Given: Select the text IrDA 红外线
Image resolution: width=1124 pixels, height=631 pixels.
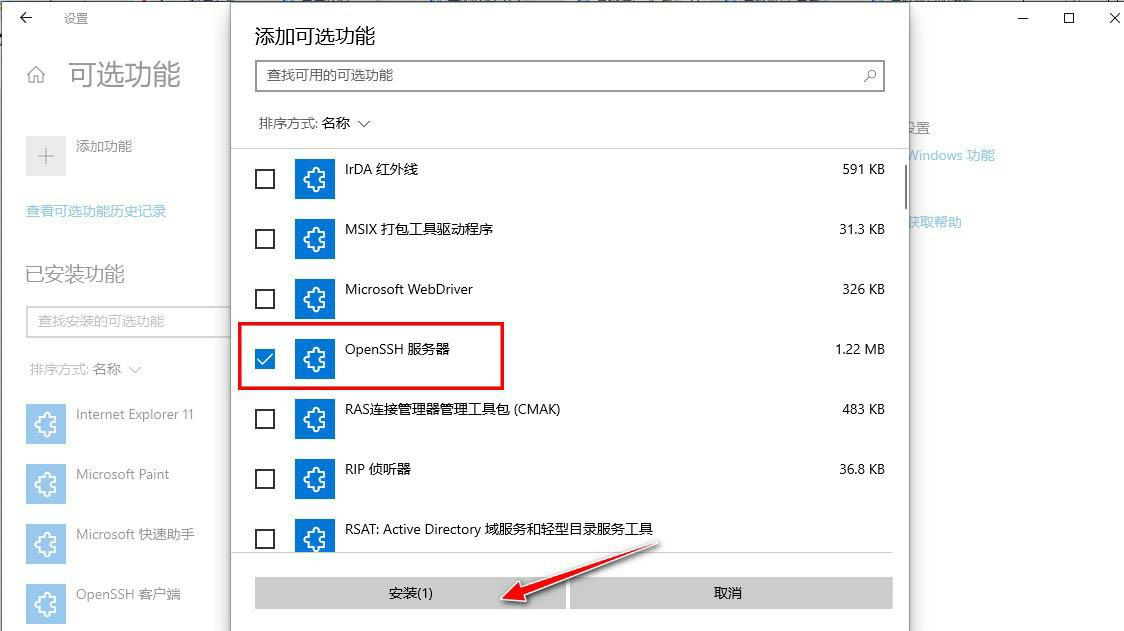Looking at the screenshot, I should (x=381, y=169).
